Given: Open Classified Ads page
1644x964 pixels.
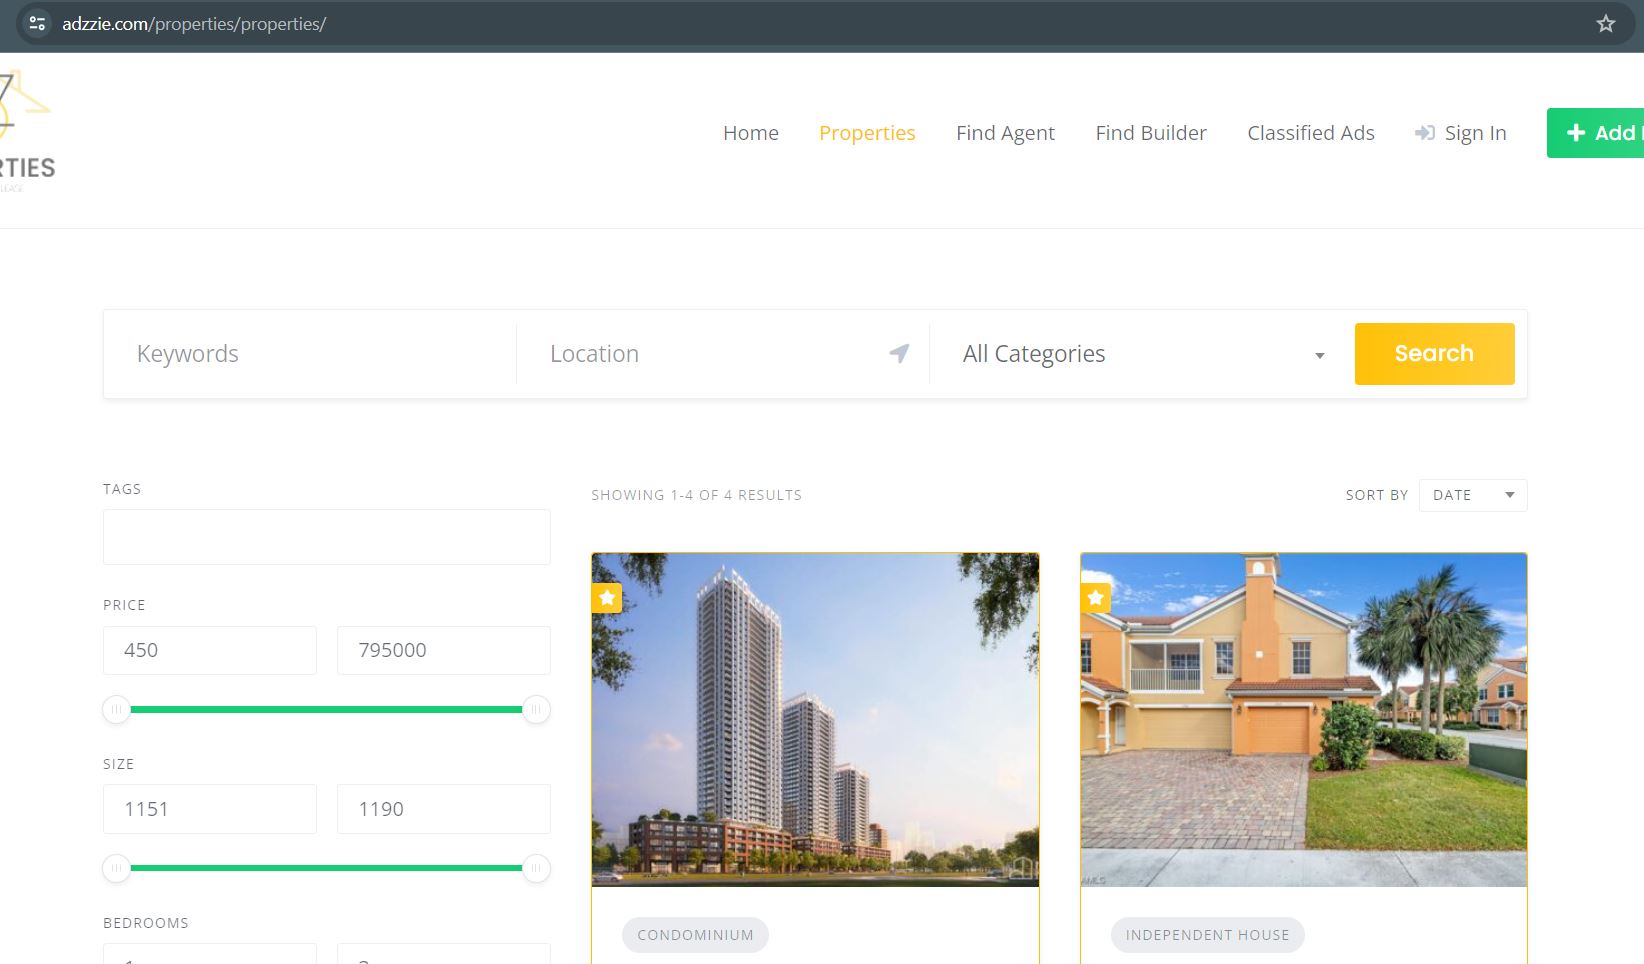Looking at the screenshot, I should (x=1311, y=133).
